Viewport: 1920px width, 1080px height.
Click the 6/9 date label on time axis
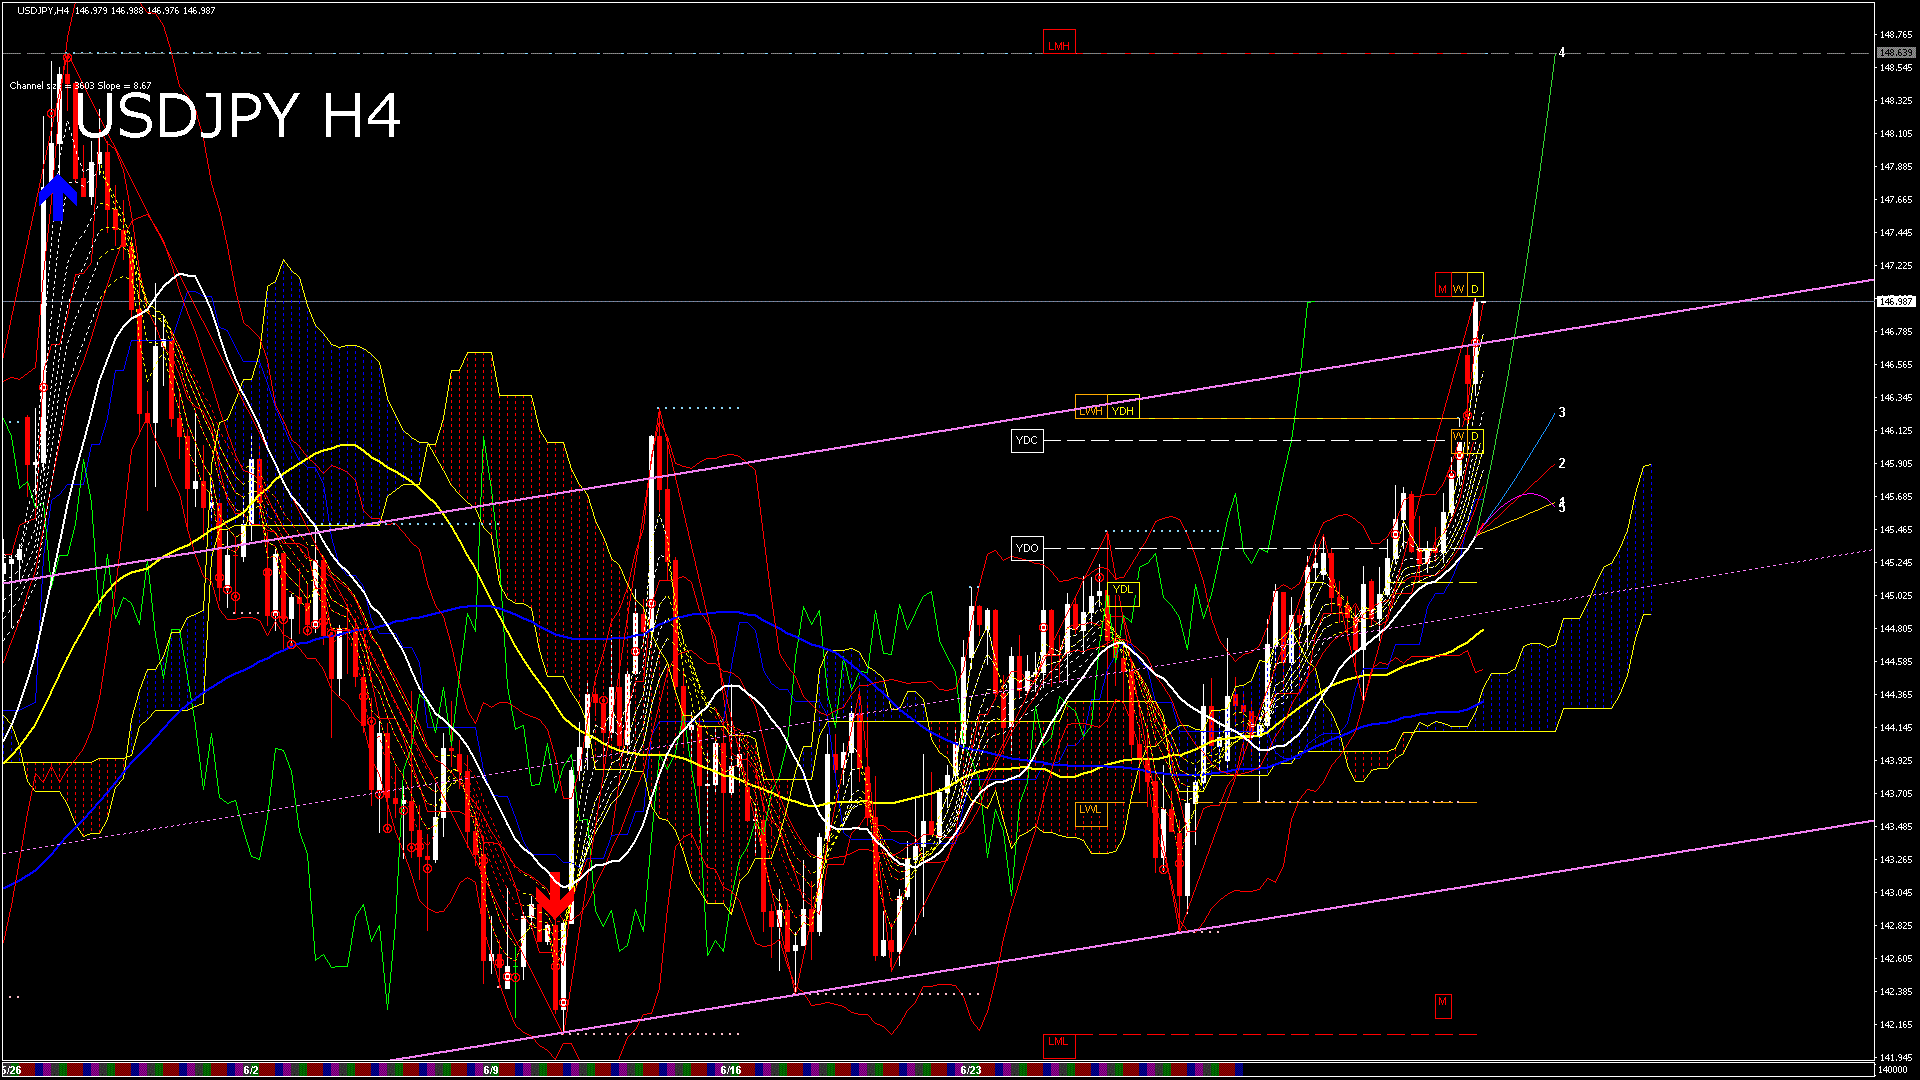click(491, 1070)
